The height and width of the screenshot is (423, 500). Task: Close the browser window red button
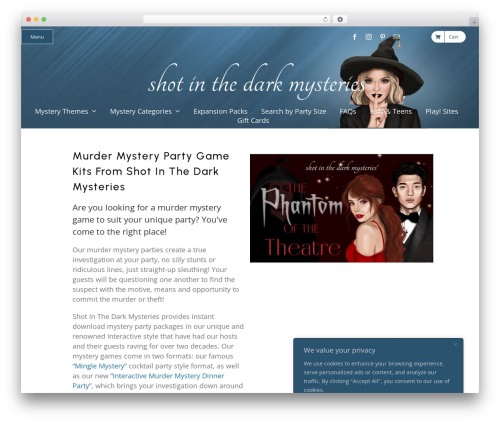click(x=29, y=19)
